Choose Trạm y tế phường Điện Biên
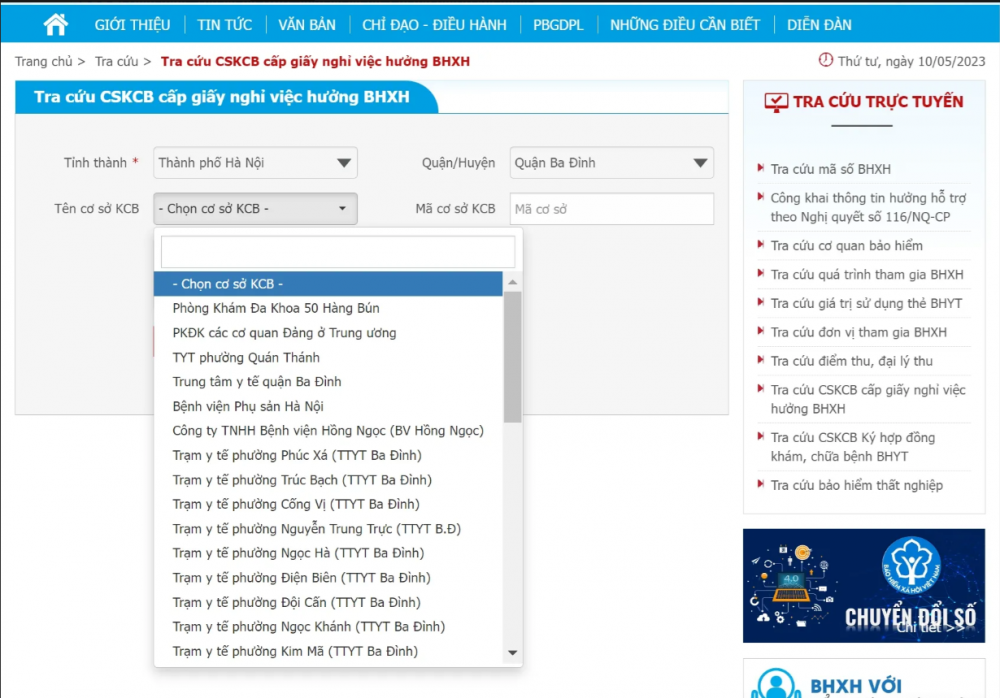 coord(328,577)
